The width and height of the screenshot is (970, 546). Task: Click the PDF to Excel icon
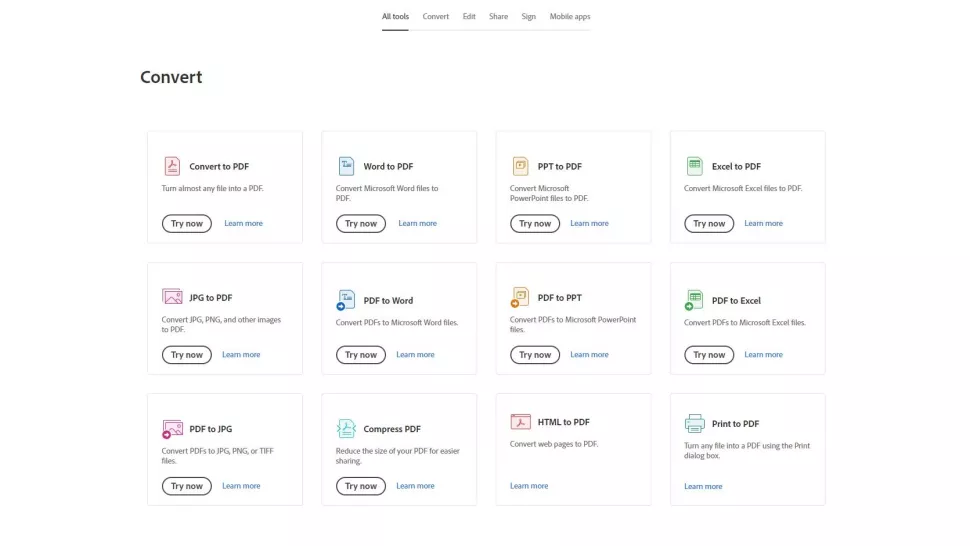point(693,300)
